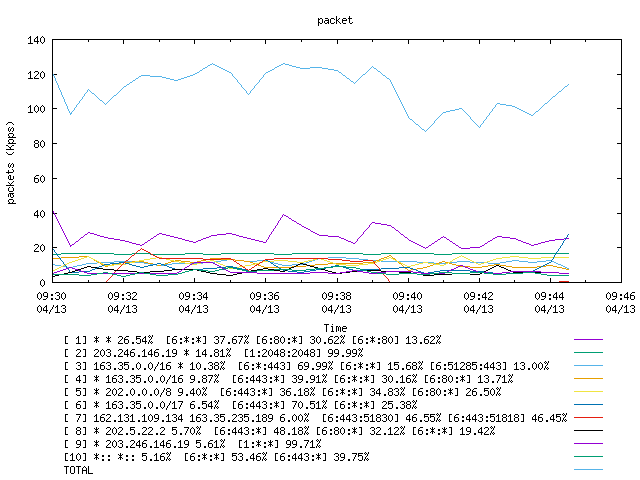Click light blue line sample for entry [ 3]

pos(588,366)
